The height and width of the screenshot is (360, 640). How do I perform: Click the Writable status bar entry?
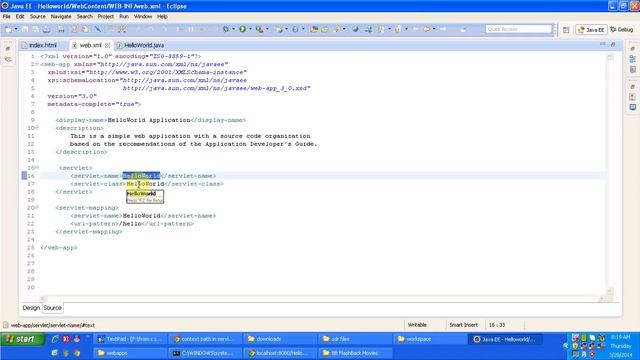[417, 325]
